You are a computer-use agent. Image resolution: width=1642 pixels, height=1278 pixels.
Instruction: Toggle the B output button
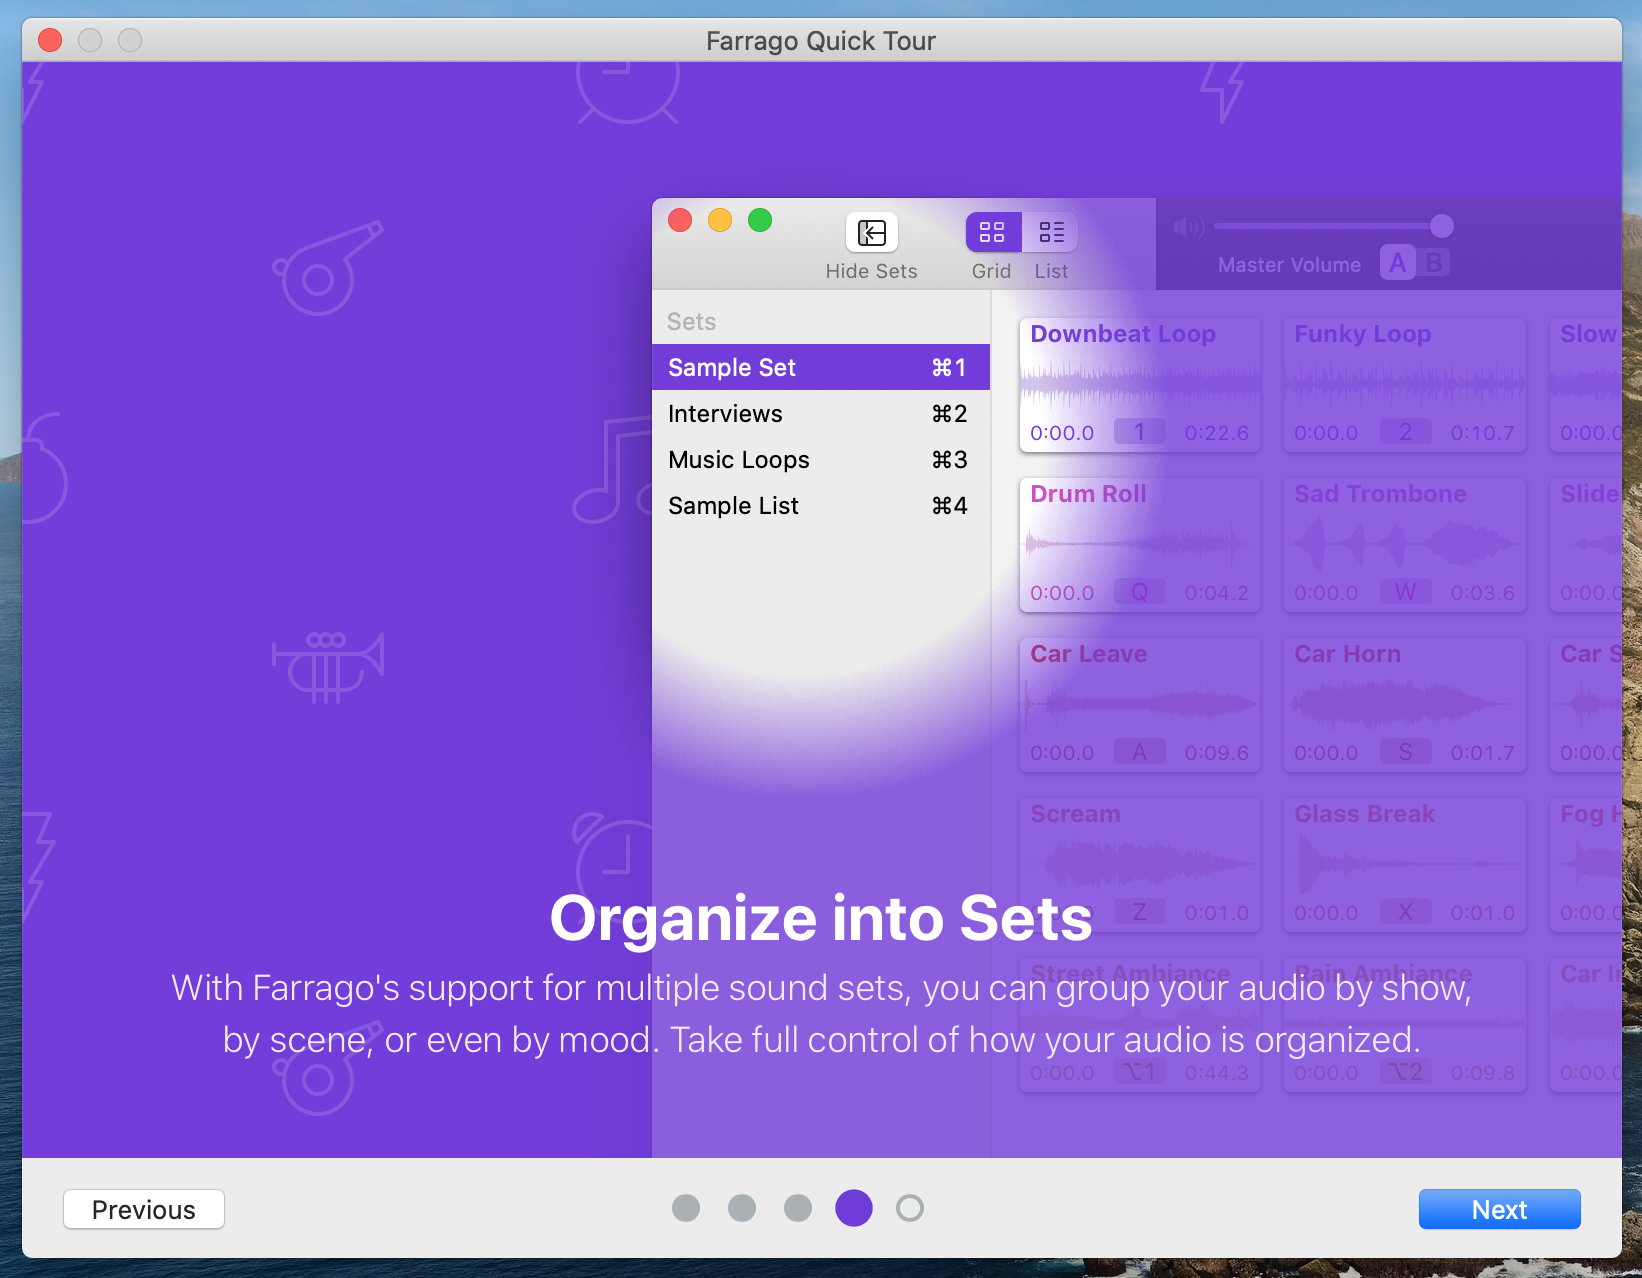(1434, 263)
